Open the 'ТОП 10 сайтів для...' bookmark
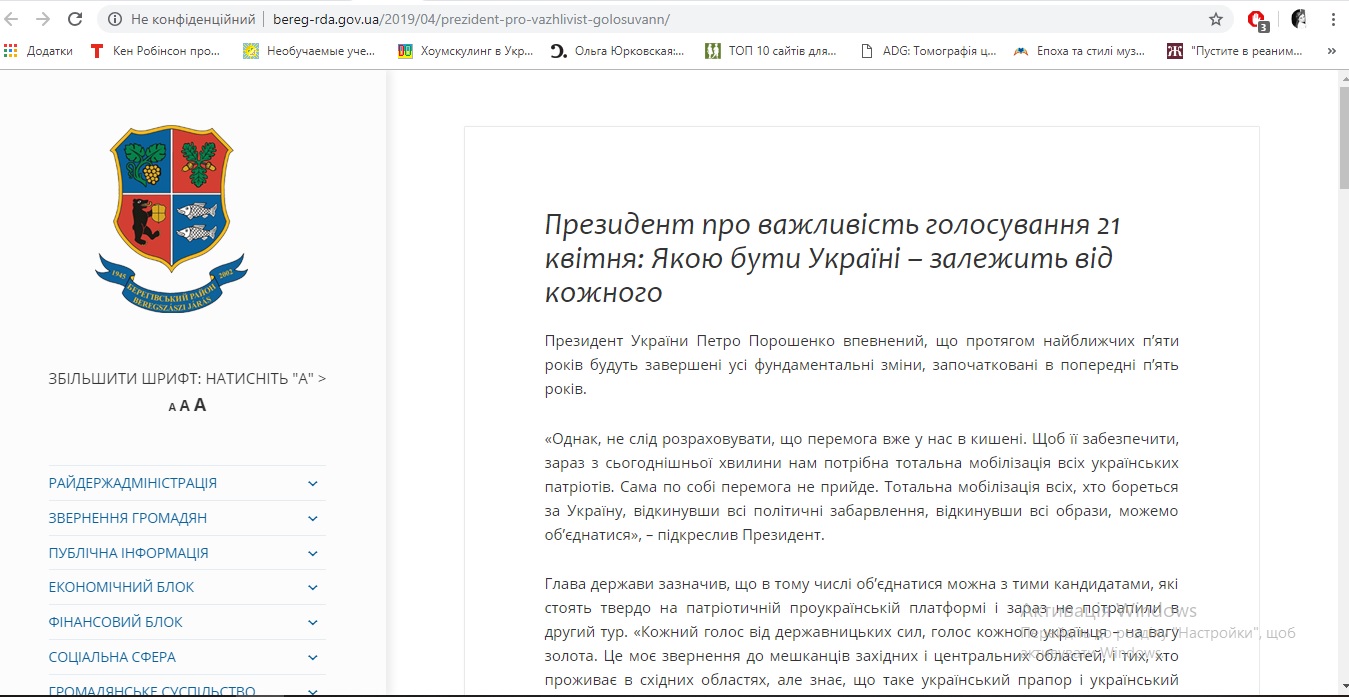 [x=771, y=51]
